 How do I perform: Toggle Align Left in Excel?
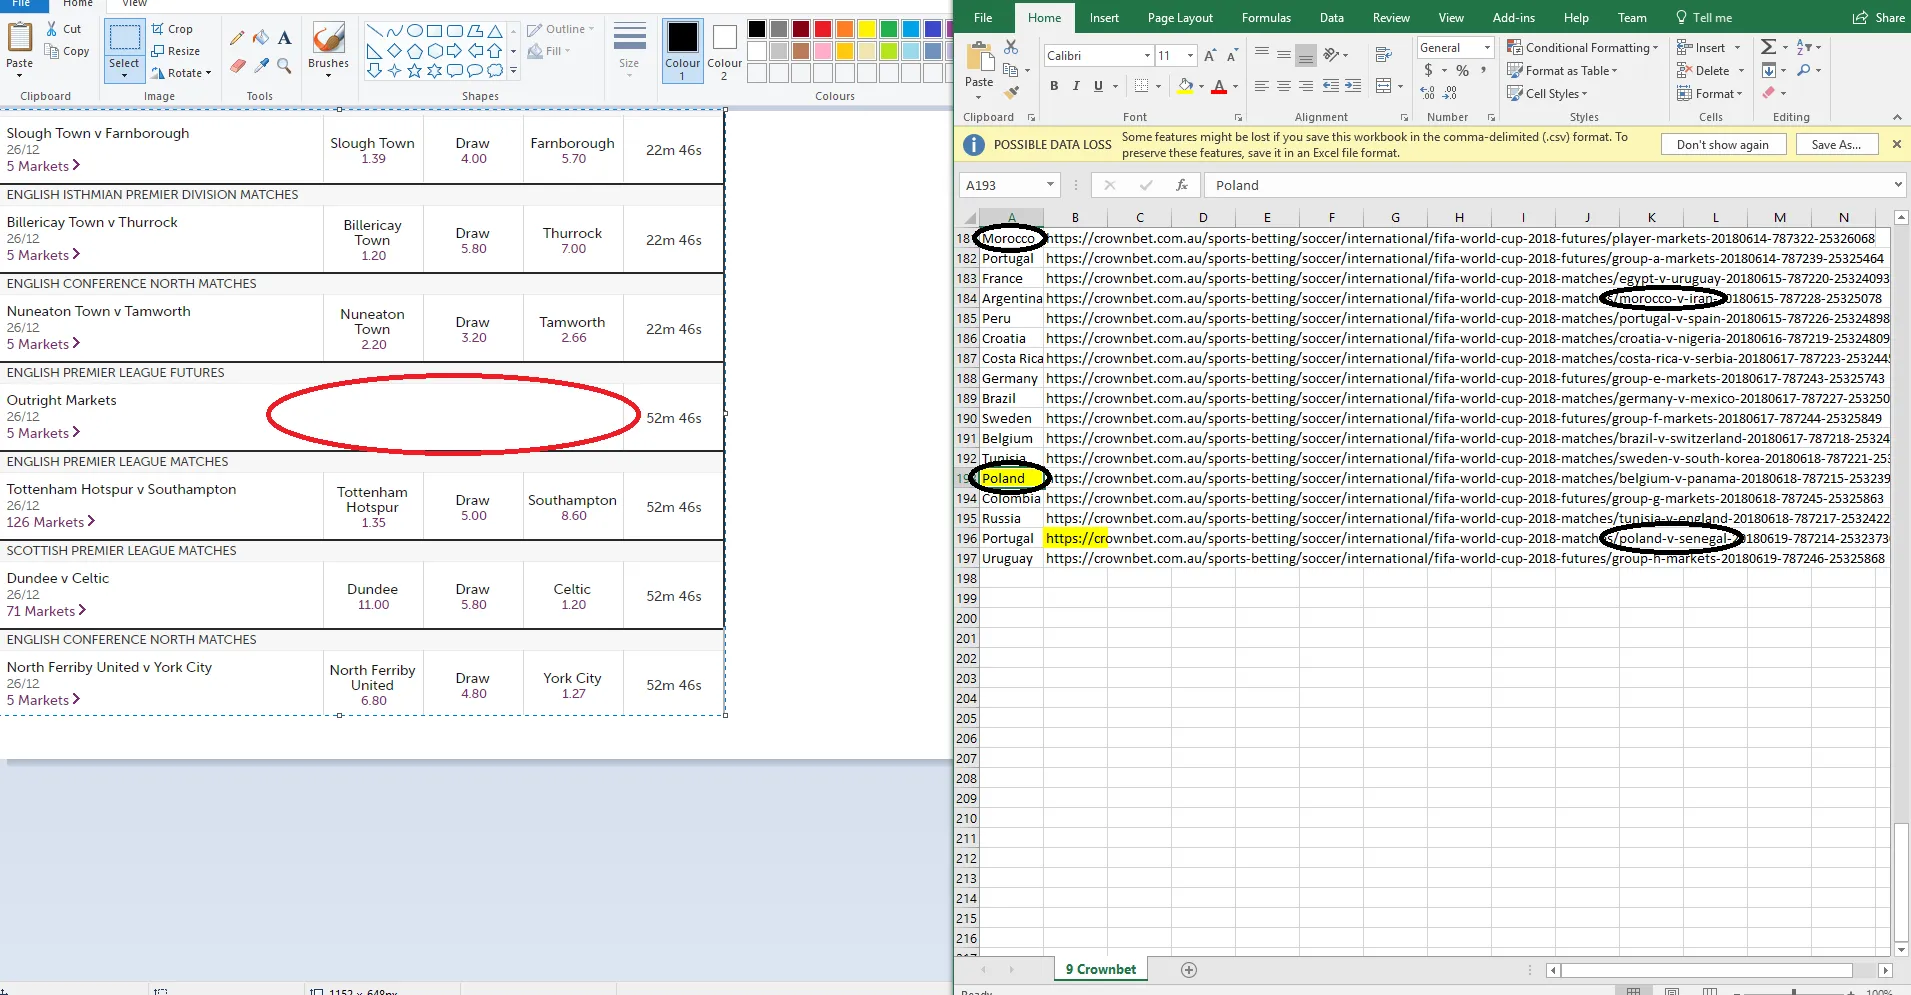coord(1262,86)
